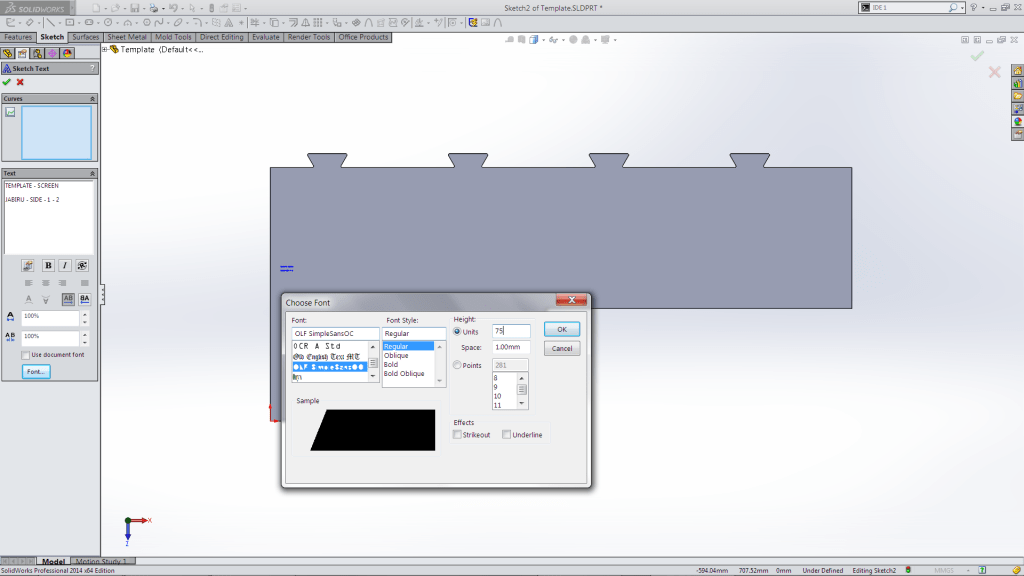
Task: Click the red X to cancel Sketch Text
Action: click(x=20, y=82)
